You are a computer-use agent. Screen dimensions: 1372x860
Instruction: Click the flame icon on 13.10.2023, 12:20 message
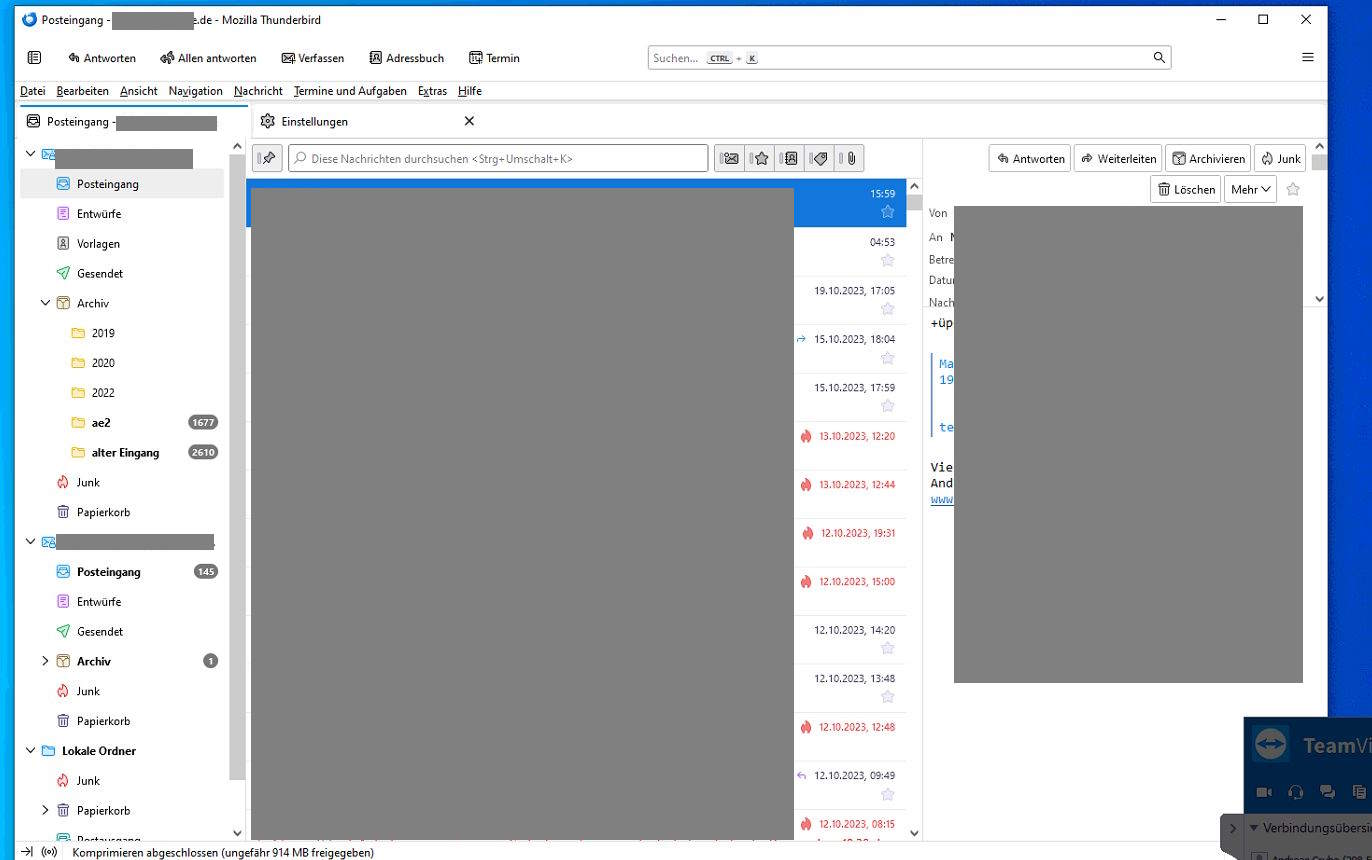[x=806, y=436]
